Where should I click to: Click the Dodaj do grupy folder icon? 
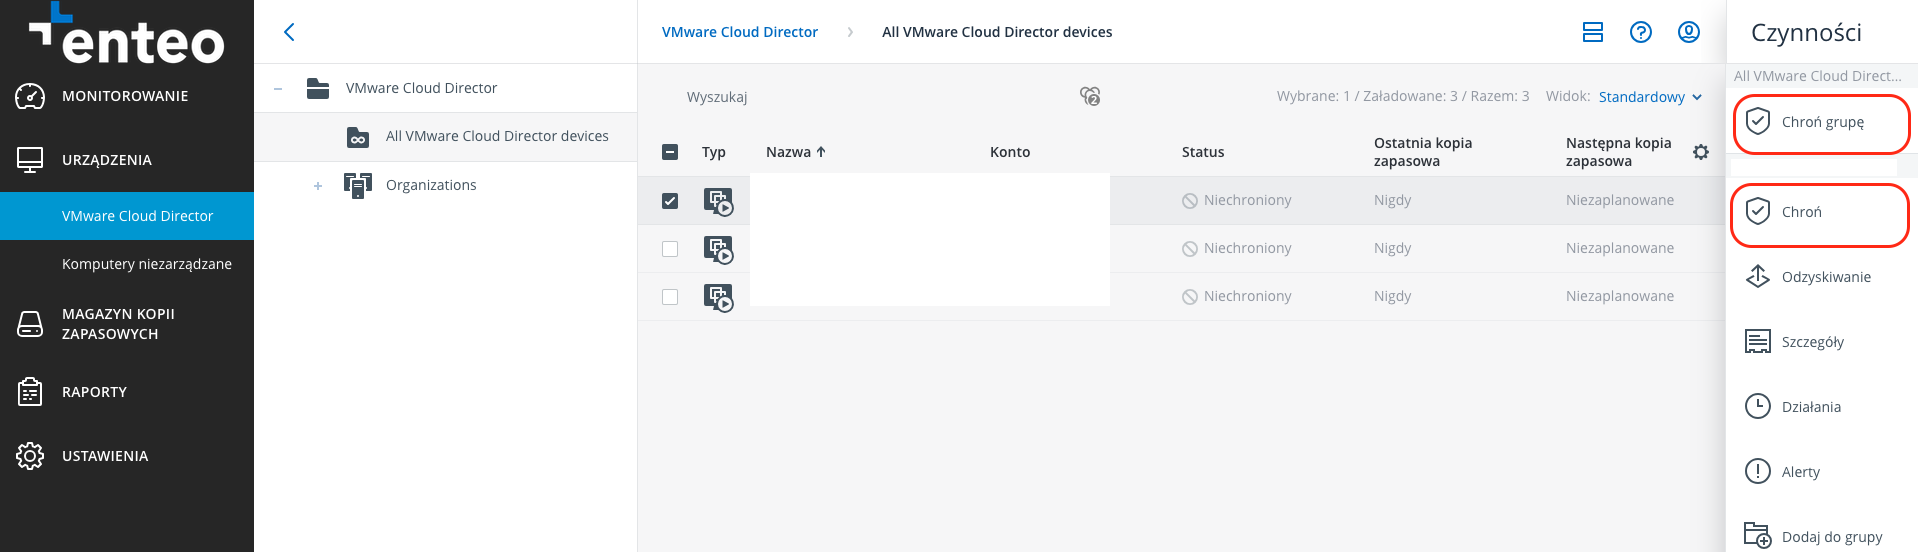click(1758, 535)
